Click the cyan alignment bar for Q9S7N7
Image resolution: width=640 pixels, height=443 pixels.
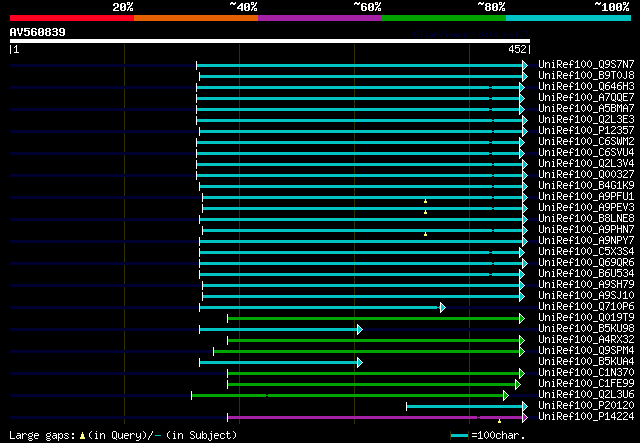pos(359,65)
